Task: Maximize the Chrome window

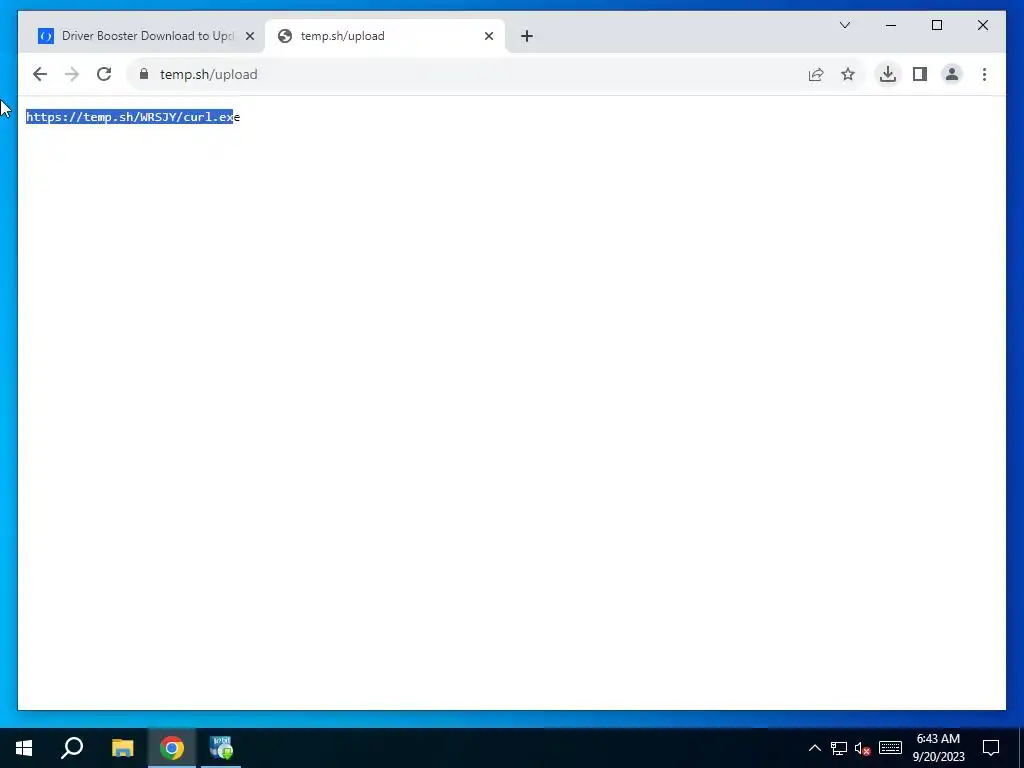Action: click(936, 25)
